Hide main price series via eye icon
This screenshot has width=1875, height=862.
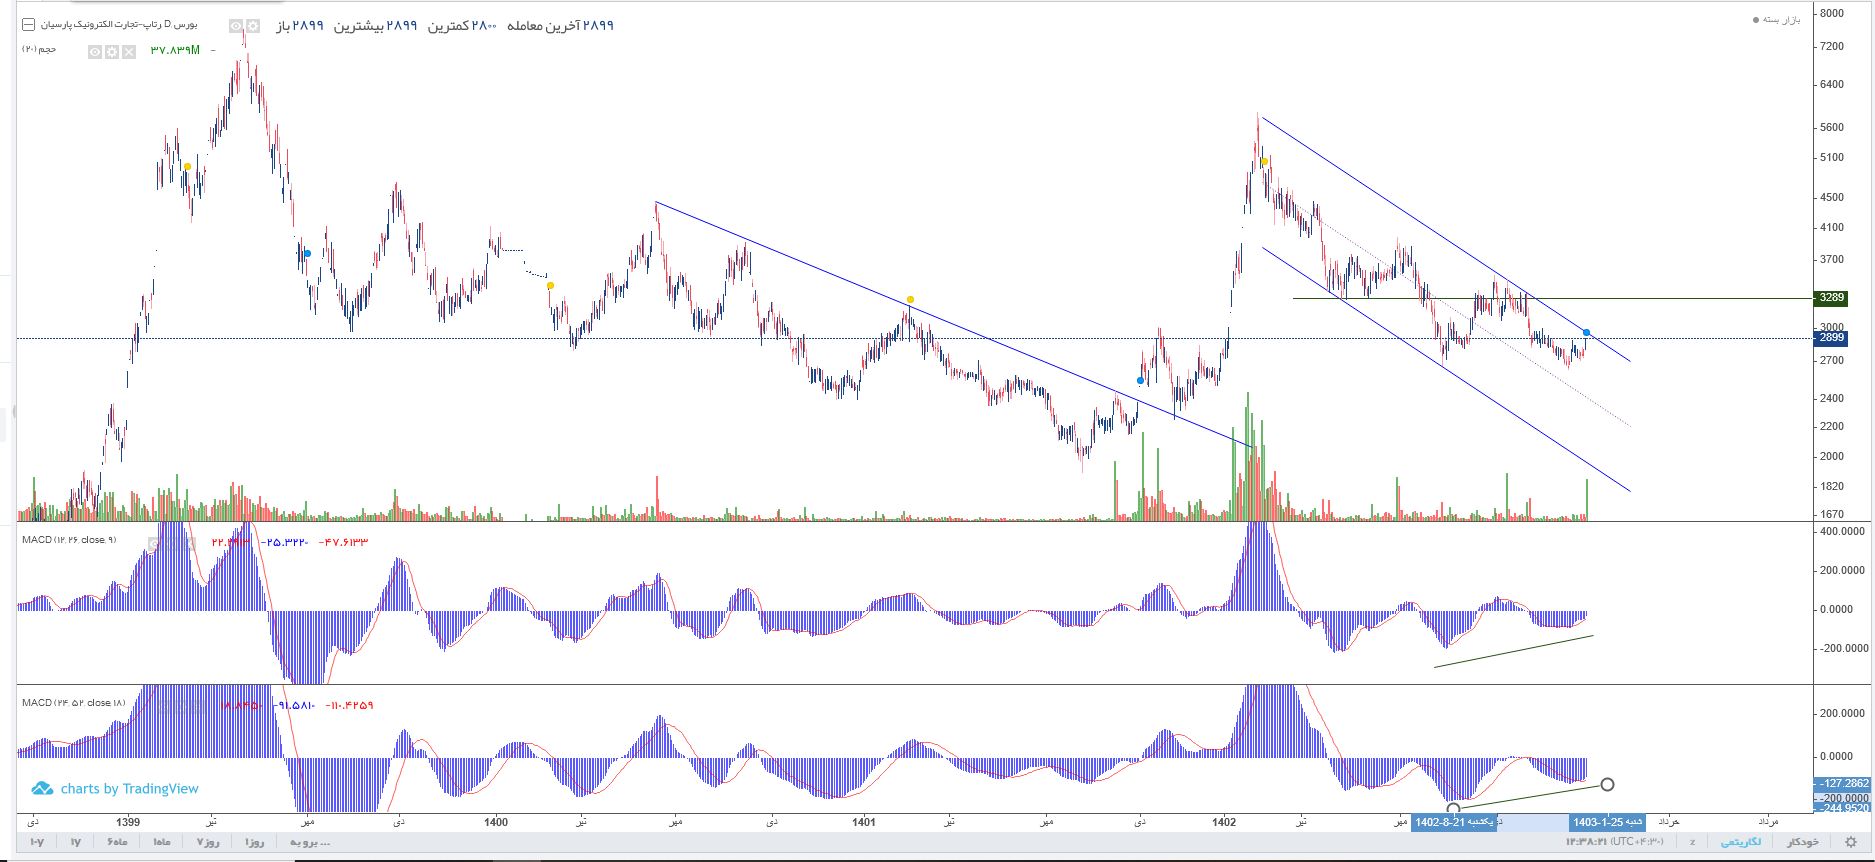click(236, 25)
